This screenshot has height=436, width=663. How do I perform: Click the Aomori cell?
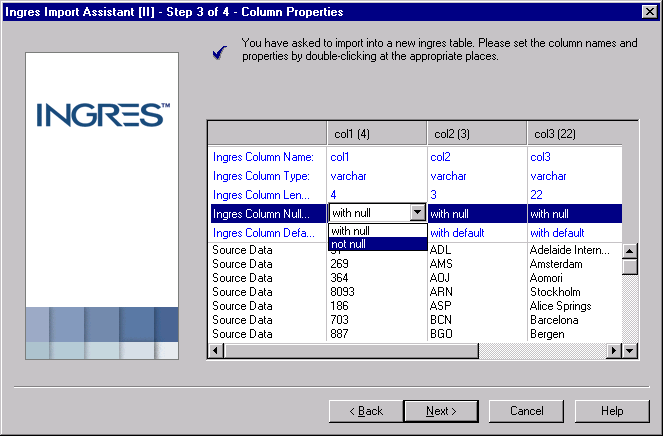pyautogui.click(x=546, y=278)
